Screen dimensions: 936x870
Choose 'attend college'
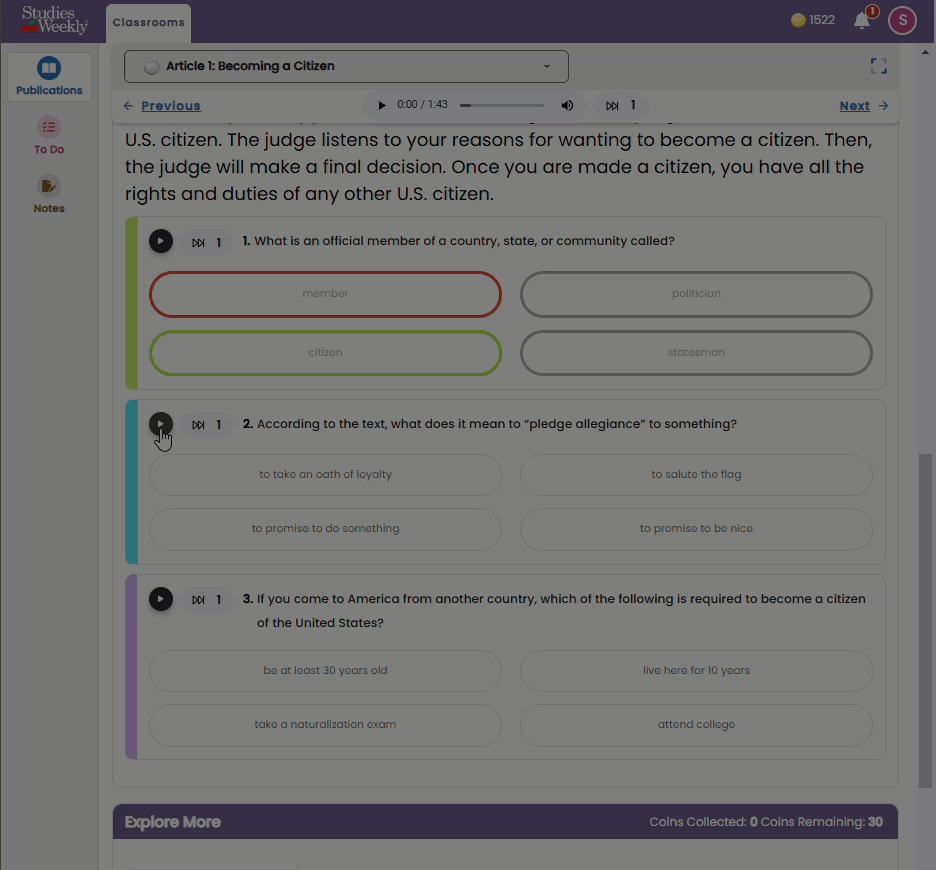(x=696, y=725)
